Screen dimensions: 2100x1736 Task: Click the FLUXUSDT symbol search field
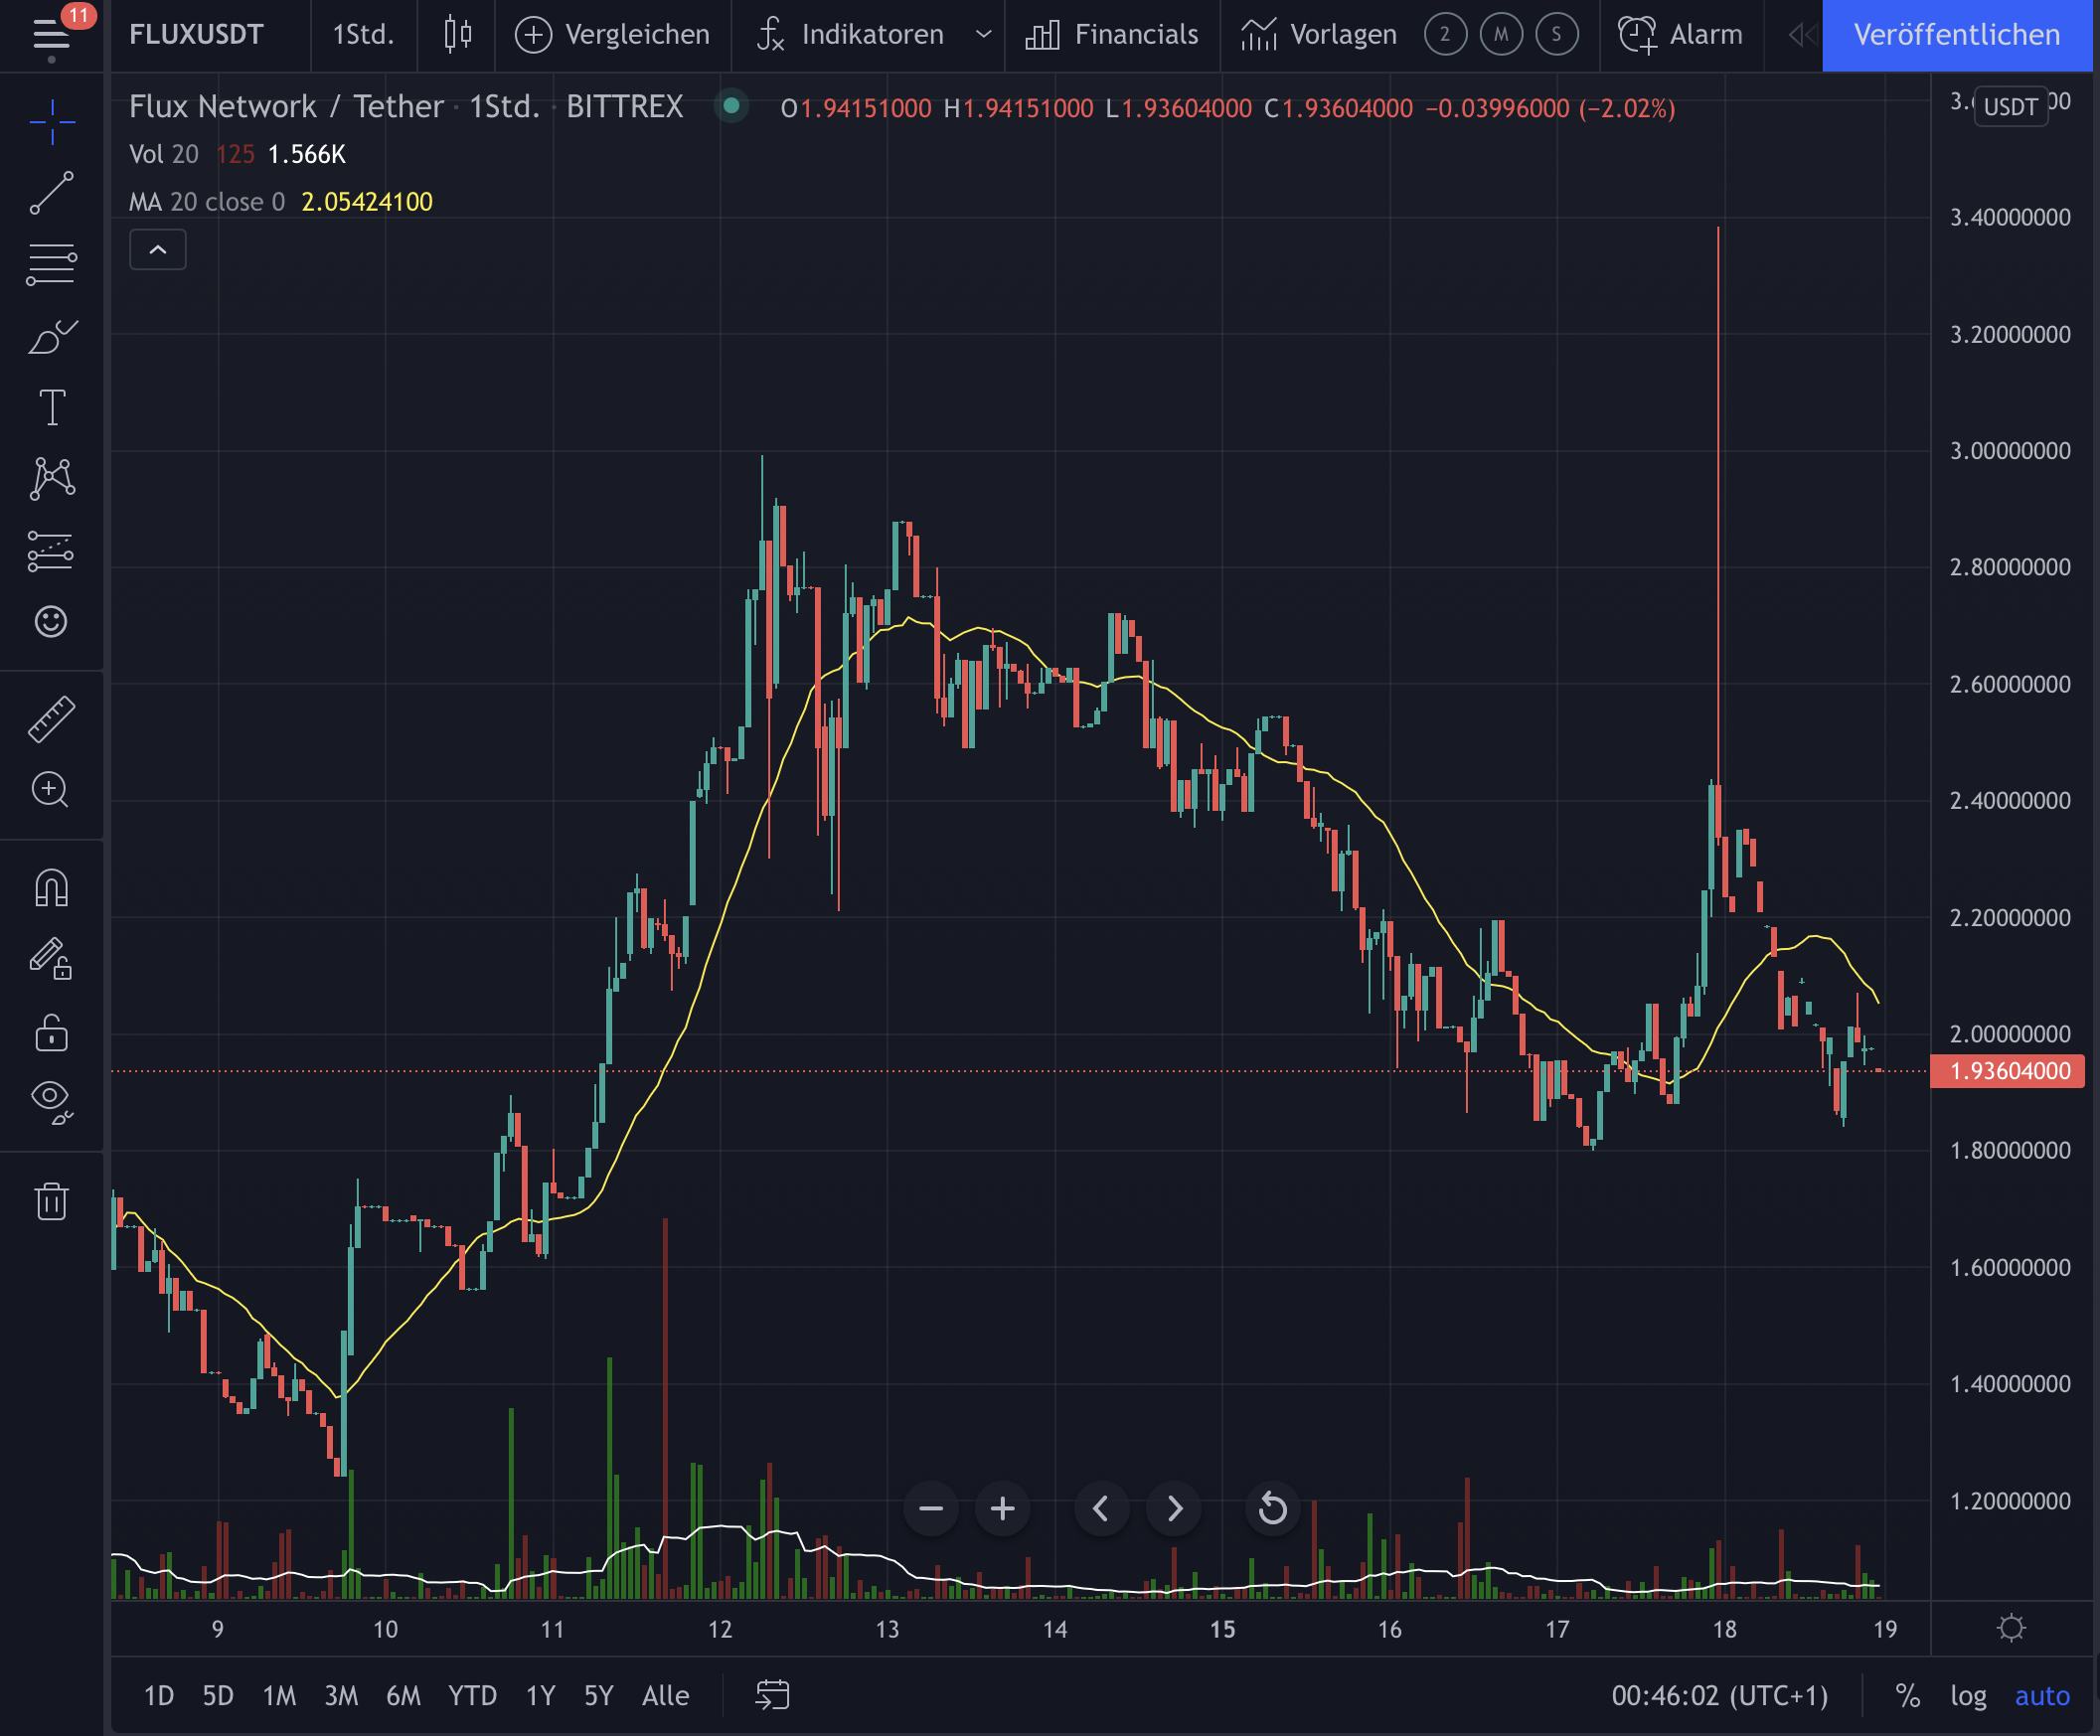tap(197, 35)
